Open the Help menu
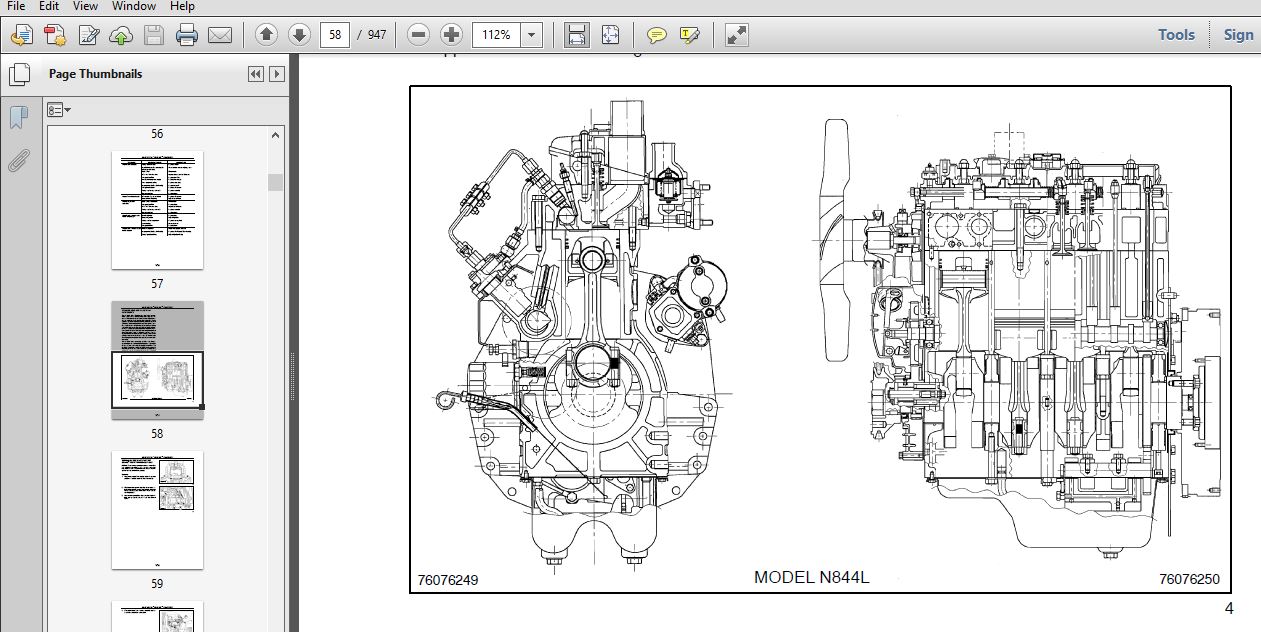1261x632 pixels. click(x=182, y=6)
